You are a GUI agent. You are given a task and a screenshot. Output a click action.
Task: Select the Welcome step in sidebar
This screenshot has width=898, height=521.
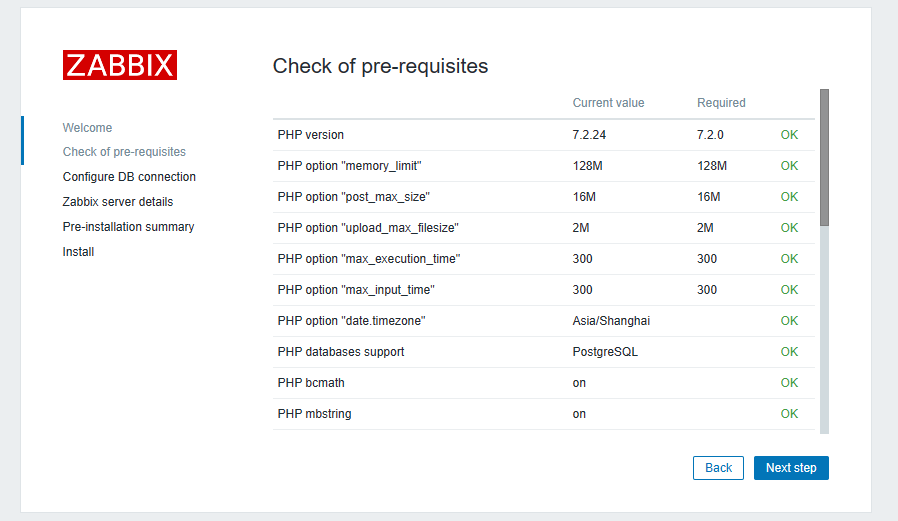(87, 128)
